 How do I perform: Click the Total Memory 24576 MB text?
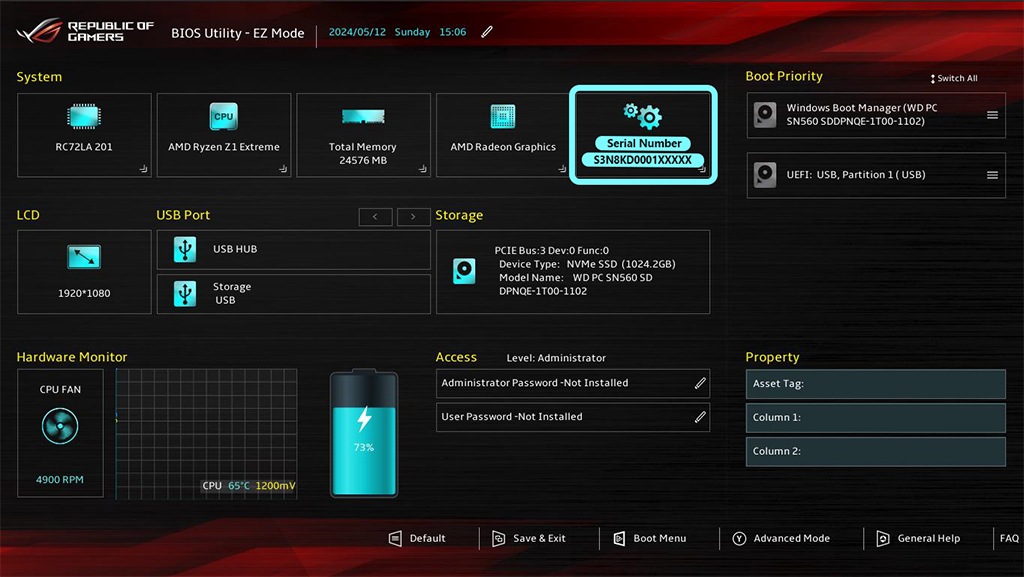coord(362,153)
